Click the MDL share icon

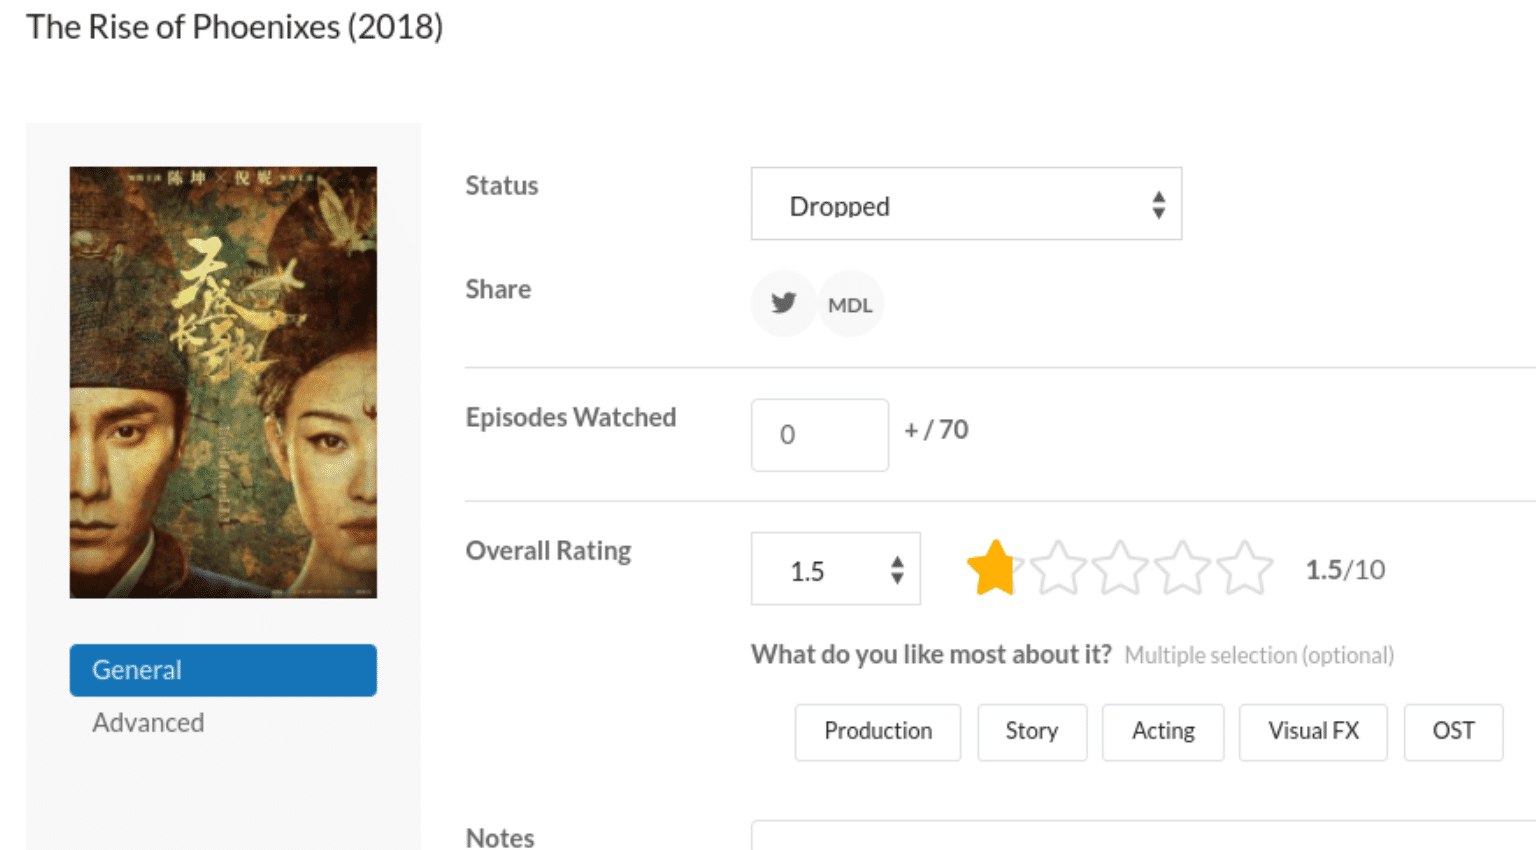click(850, 304)
